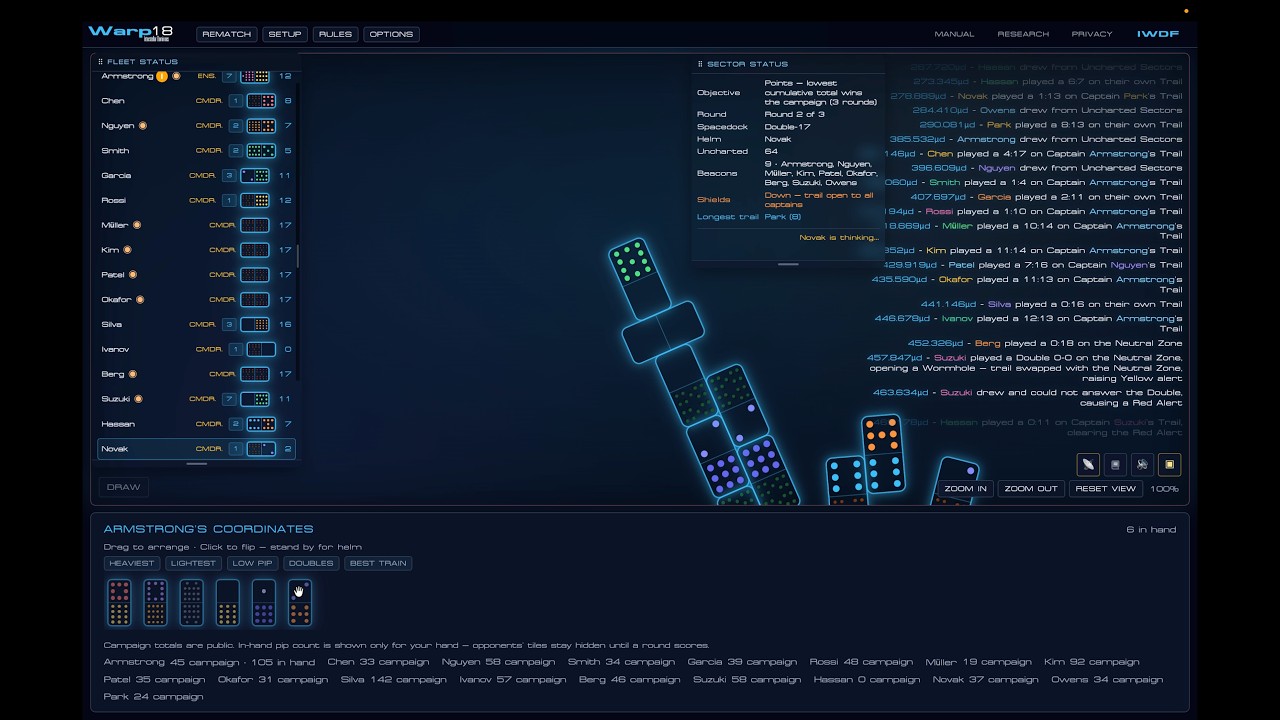Click Garcia's domino tile icon
This screenshot has height=720, width=1280.
(255, 175)
